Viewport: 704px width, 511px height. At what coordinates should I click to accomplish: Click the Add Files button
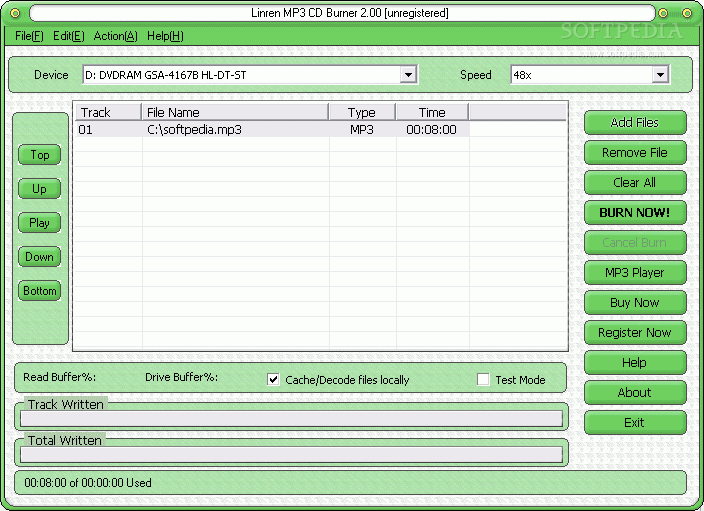(x=635, y=122)
